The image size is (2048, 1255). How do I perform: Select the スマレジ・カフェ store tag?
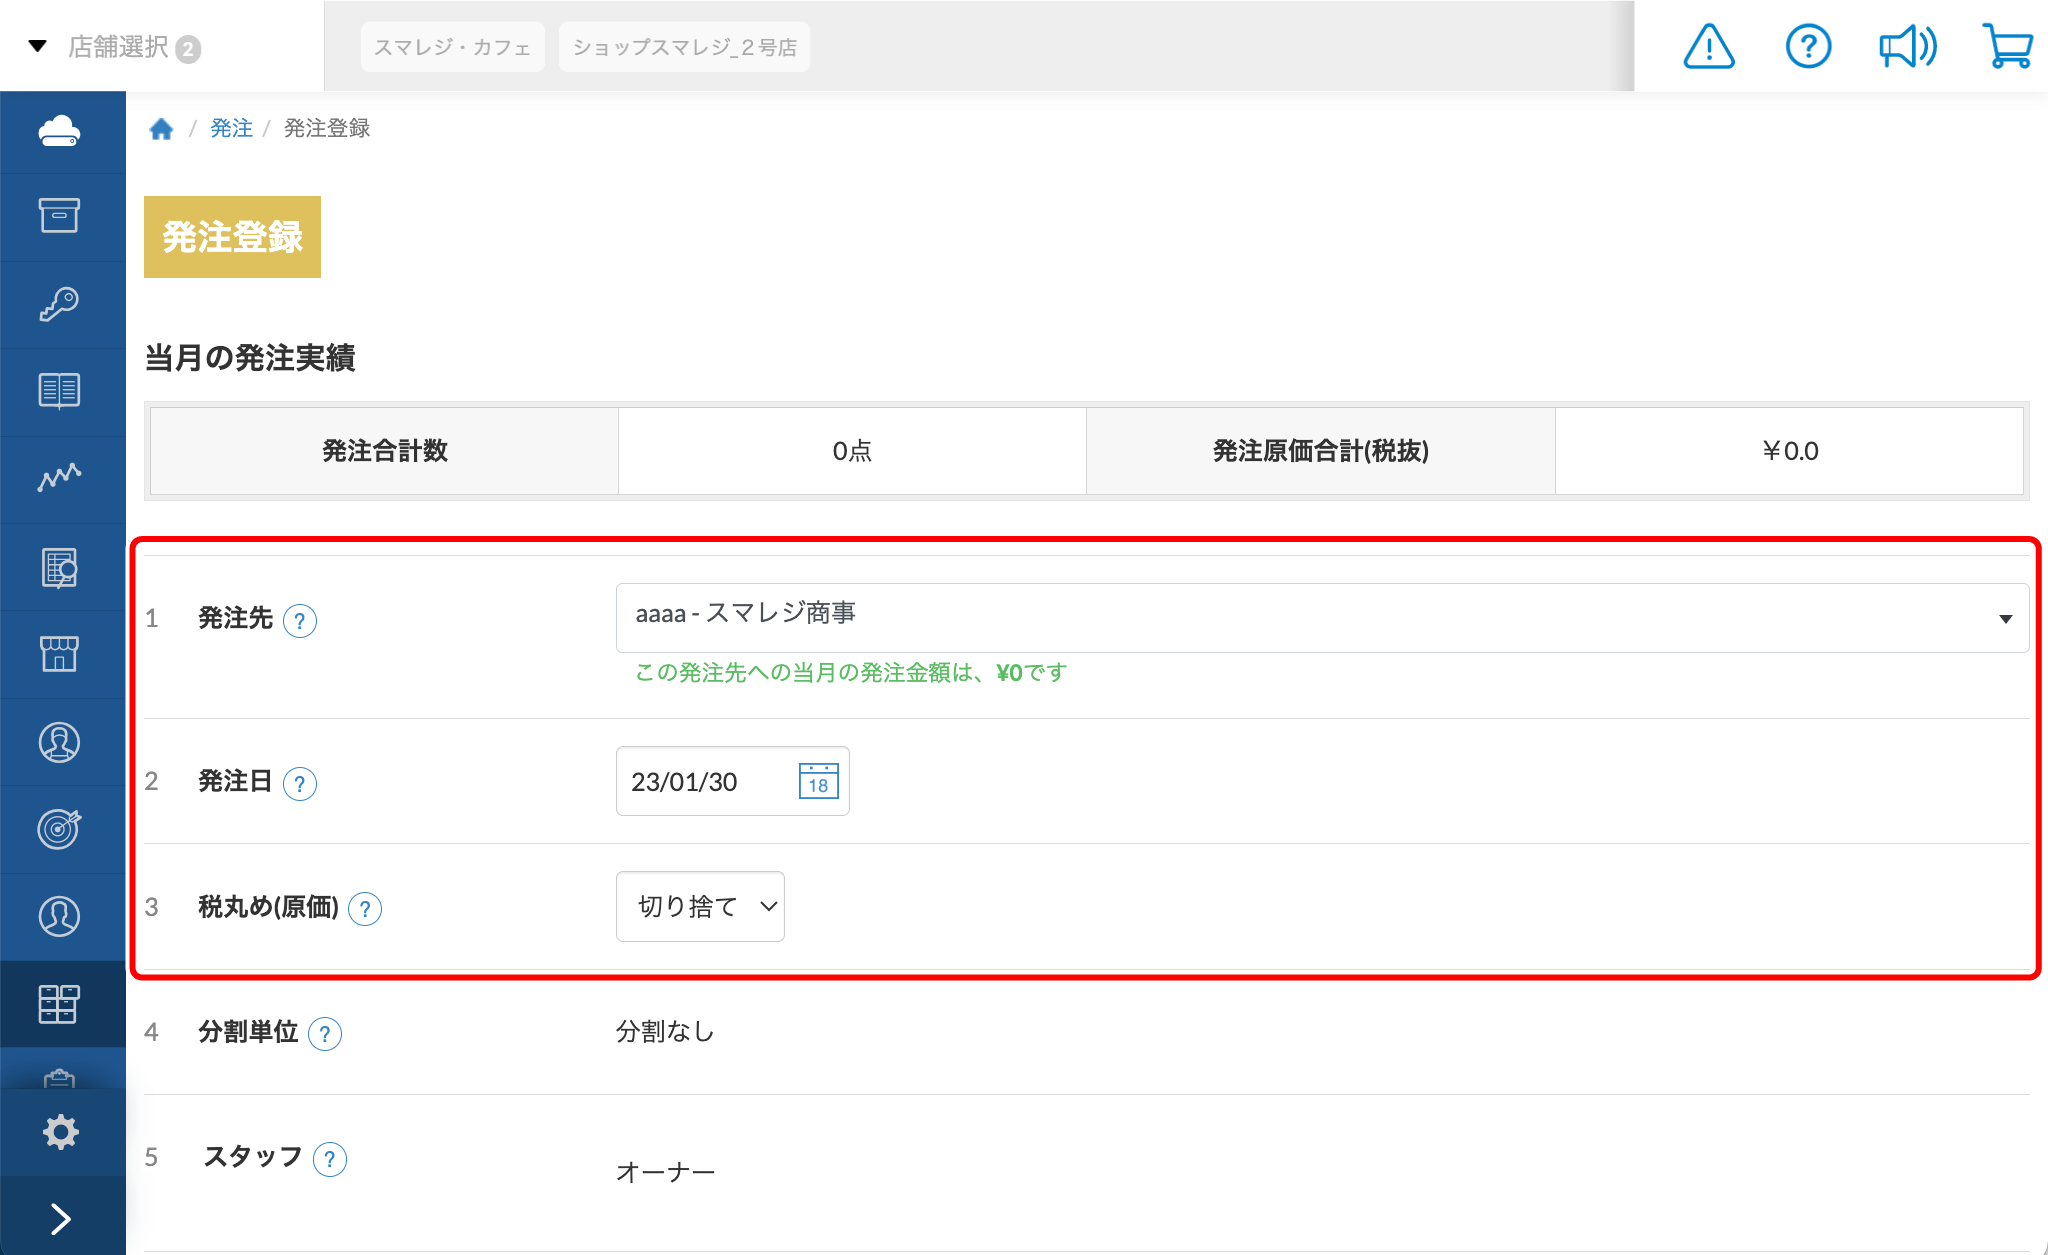452,47
